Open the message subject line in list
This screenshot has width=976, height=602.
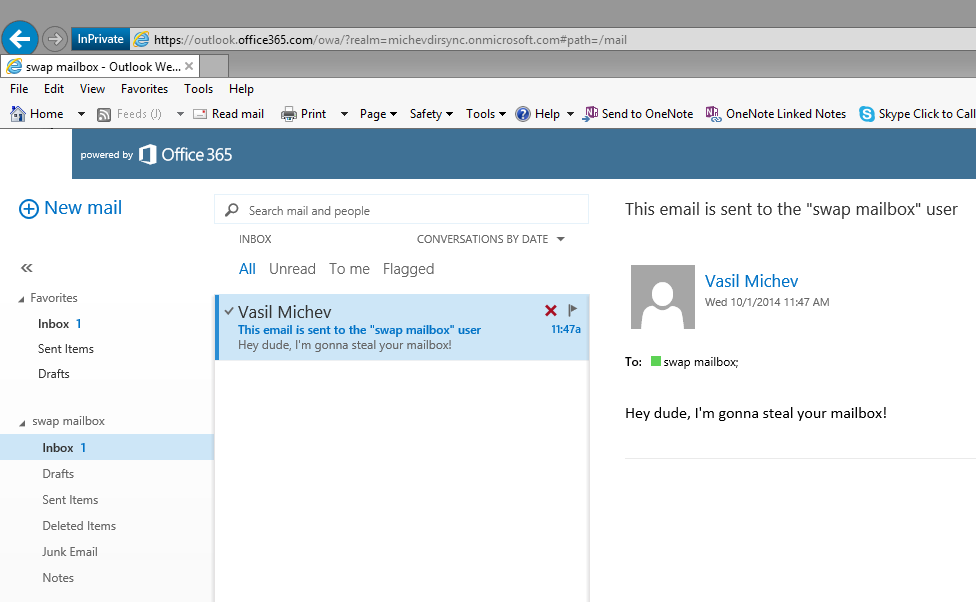359,330
